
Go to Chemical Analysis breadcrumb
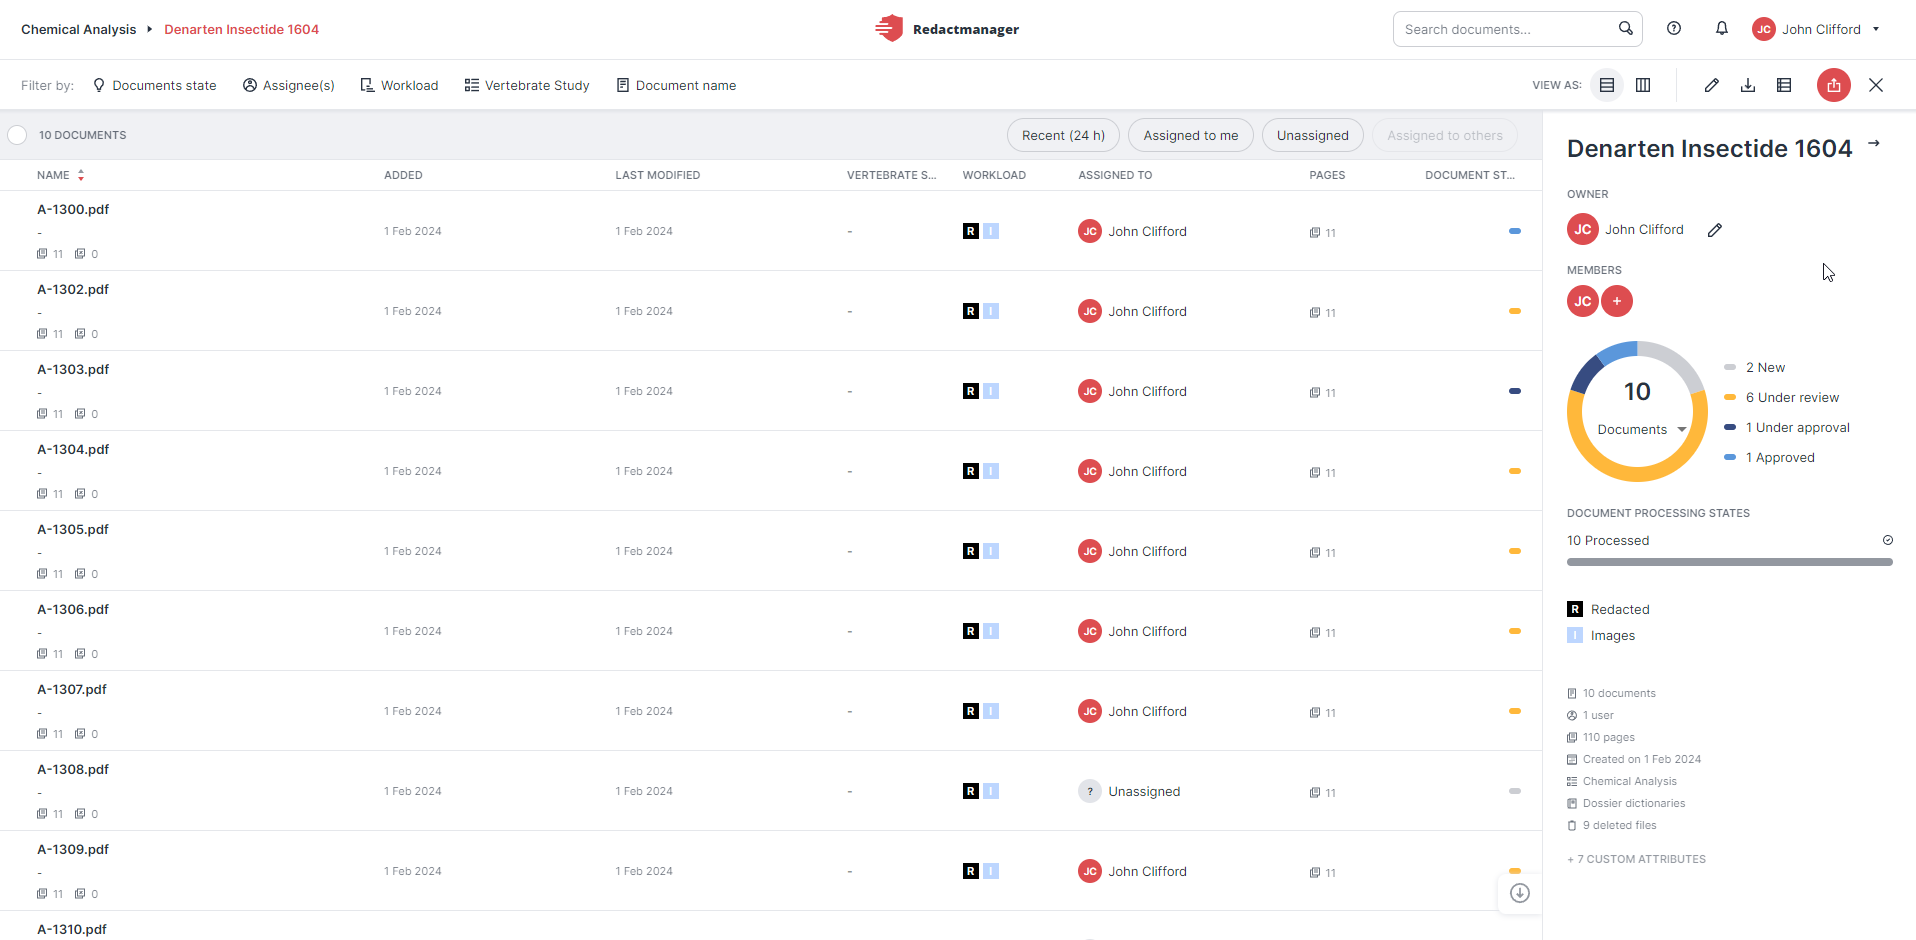click(x=79, y=29)
